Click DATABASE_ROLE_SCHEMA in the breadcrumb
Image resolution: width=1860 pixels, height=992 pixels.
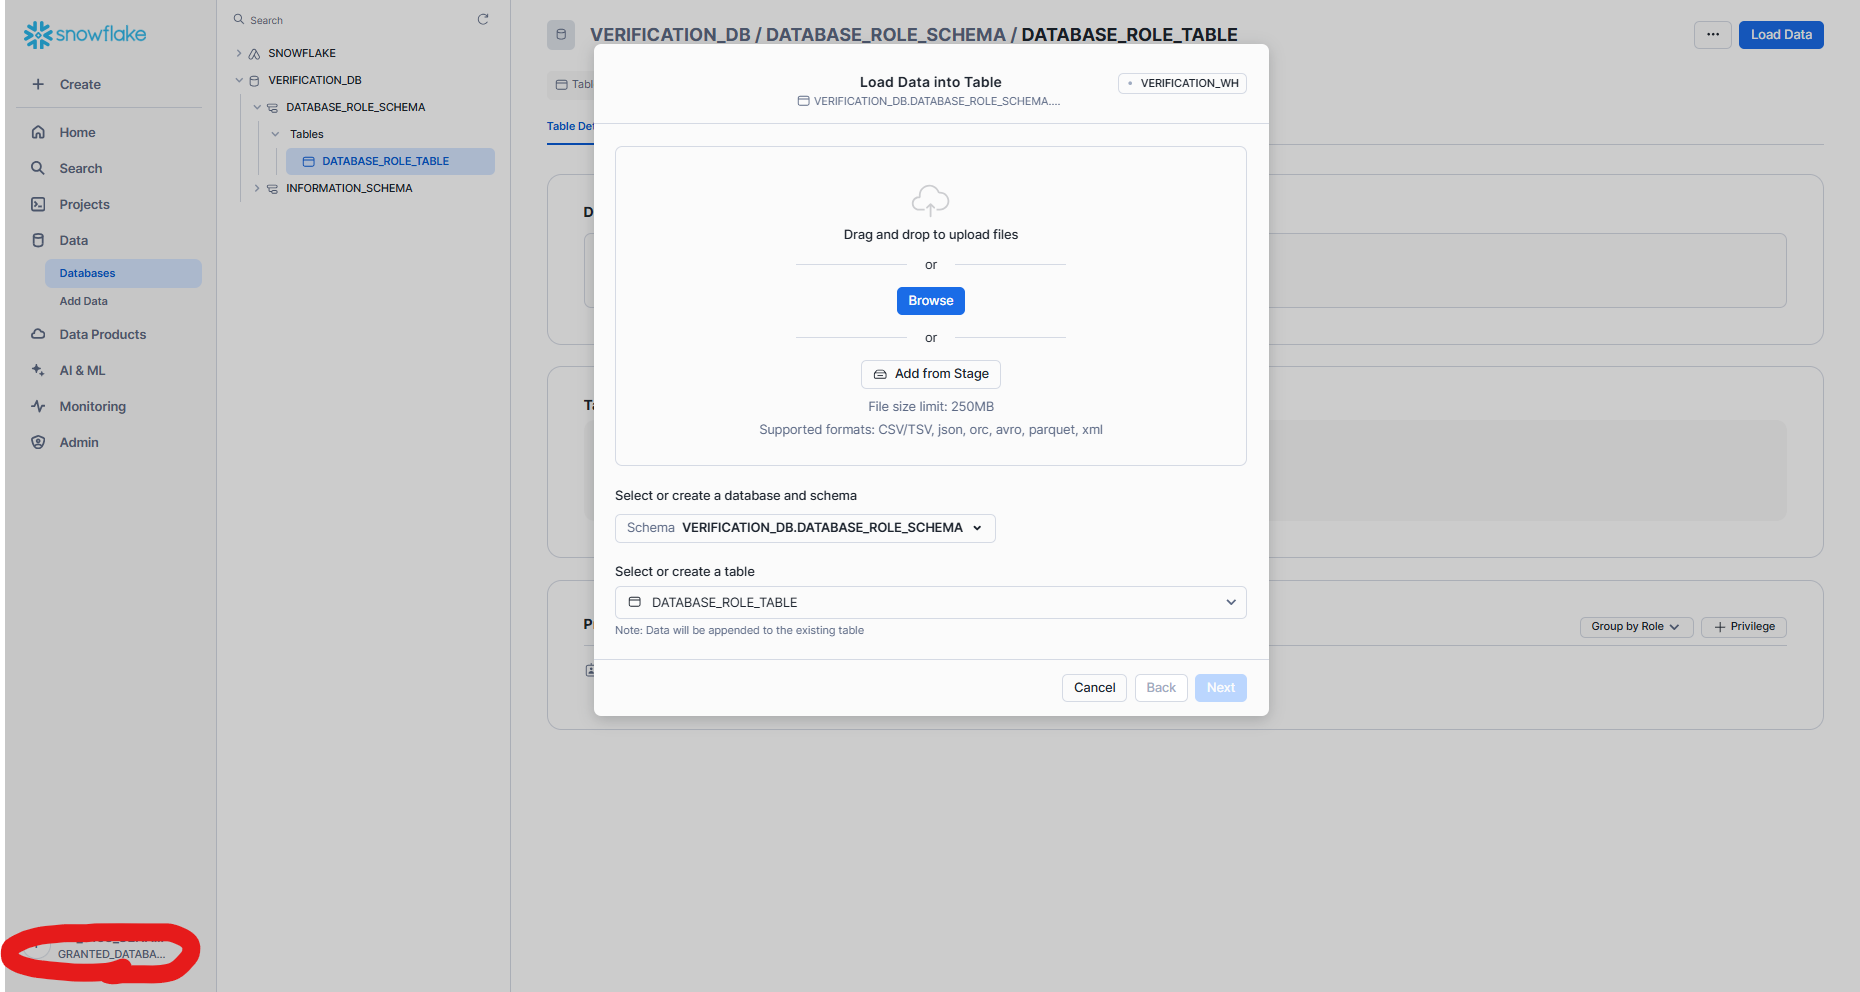click(886, 35)
